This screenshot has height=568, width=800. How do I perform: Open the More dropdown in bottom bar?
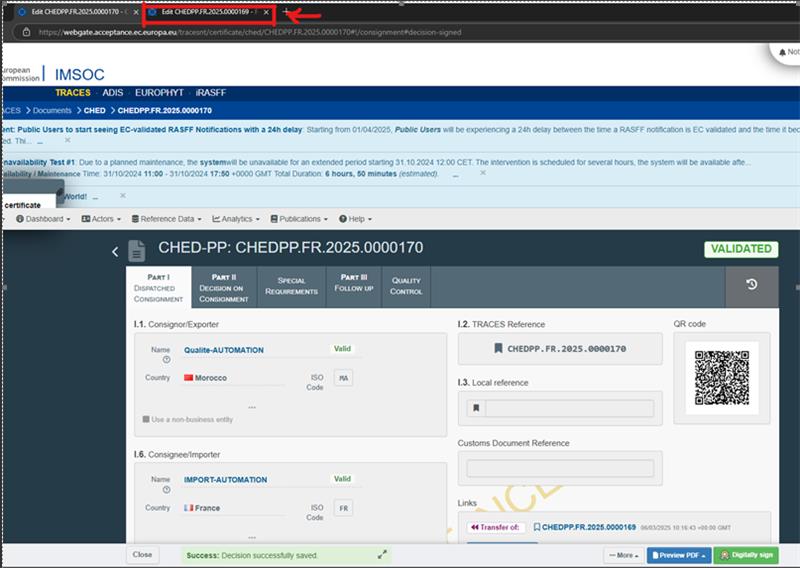point(624,555)
